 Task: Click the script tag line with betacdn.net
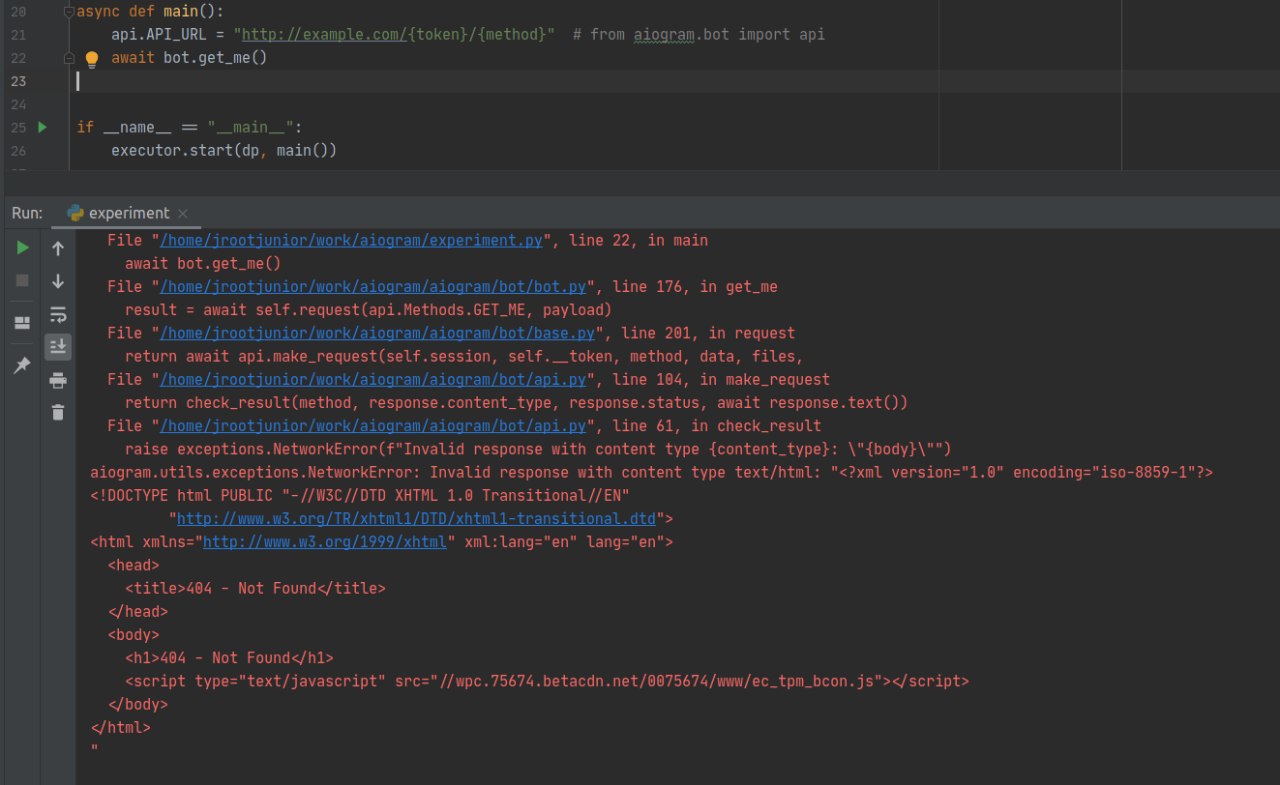click(547, 681)
